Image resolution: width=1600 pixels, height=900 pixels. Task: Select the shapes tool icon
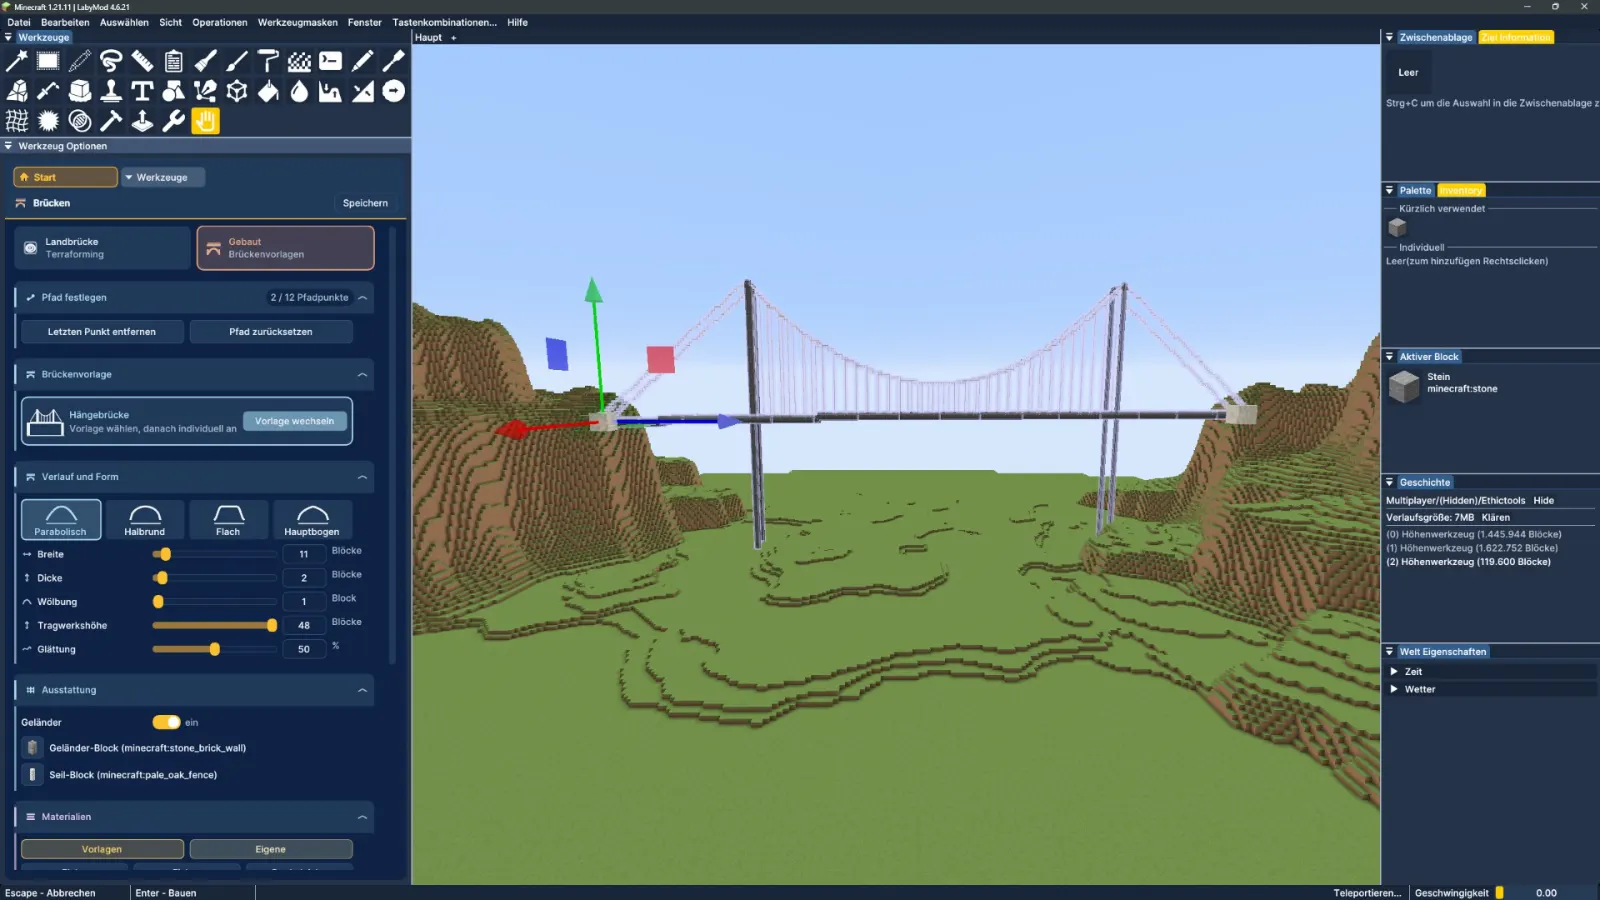pos(174,91)
